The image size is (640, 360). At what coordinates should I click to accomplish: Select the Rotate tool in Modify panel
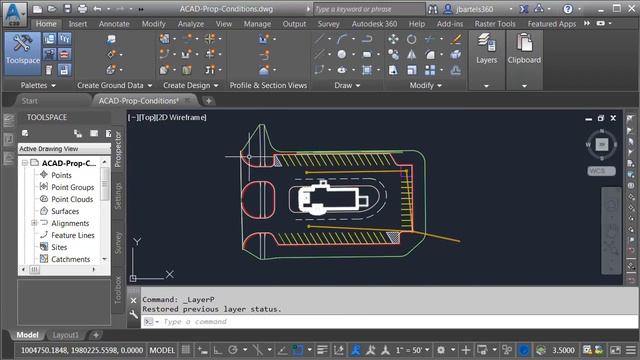pos(411,39)
